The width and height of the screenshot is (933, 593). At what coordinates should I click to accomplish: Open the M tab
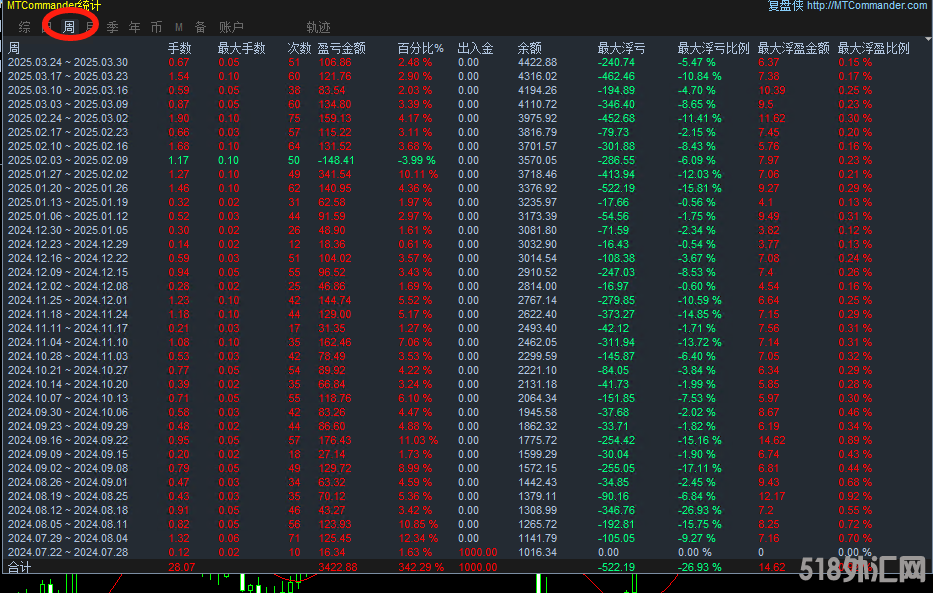179,27
